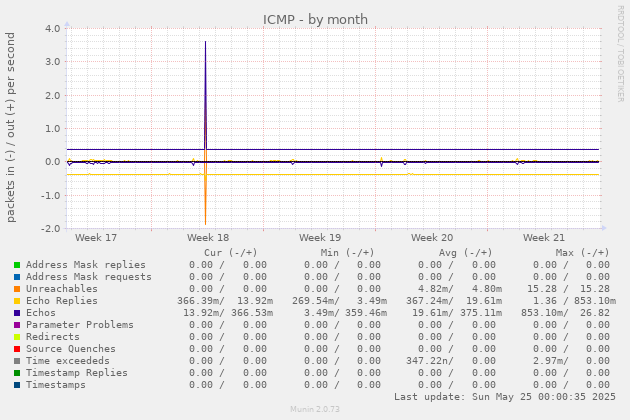Click the gray Time exceededs swatch

coord(17,361)
